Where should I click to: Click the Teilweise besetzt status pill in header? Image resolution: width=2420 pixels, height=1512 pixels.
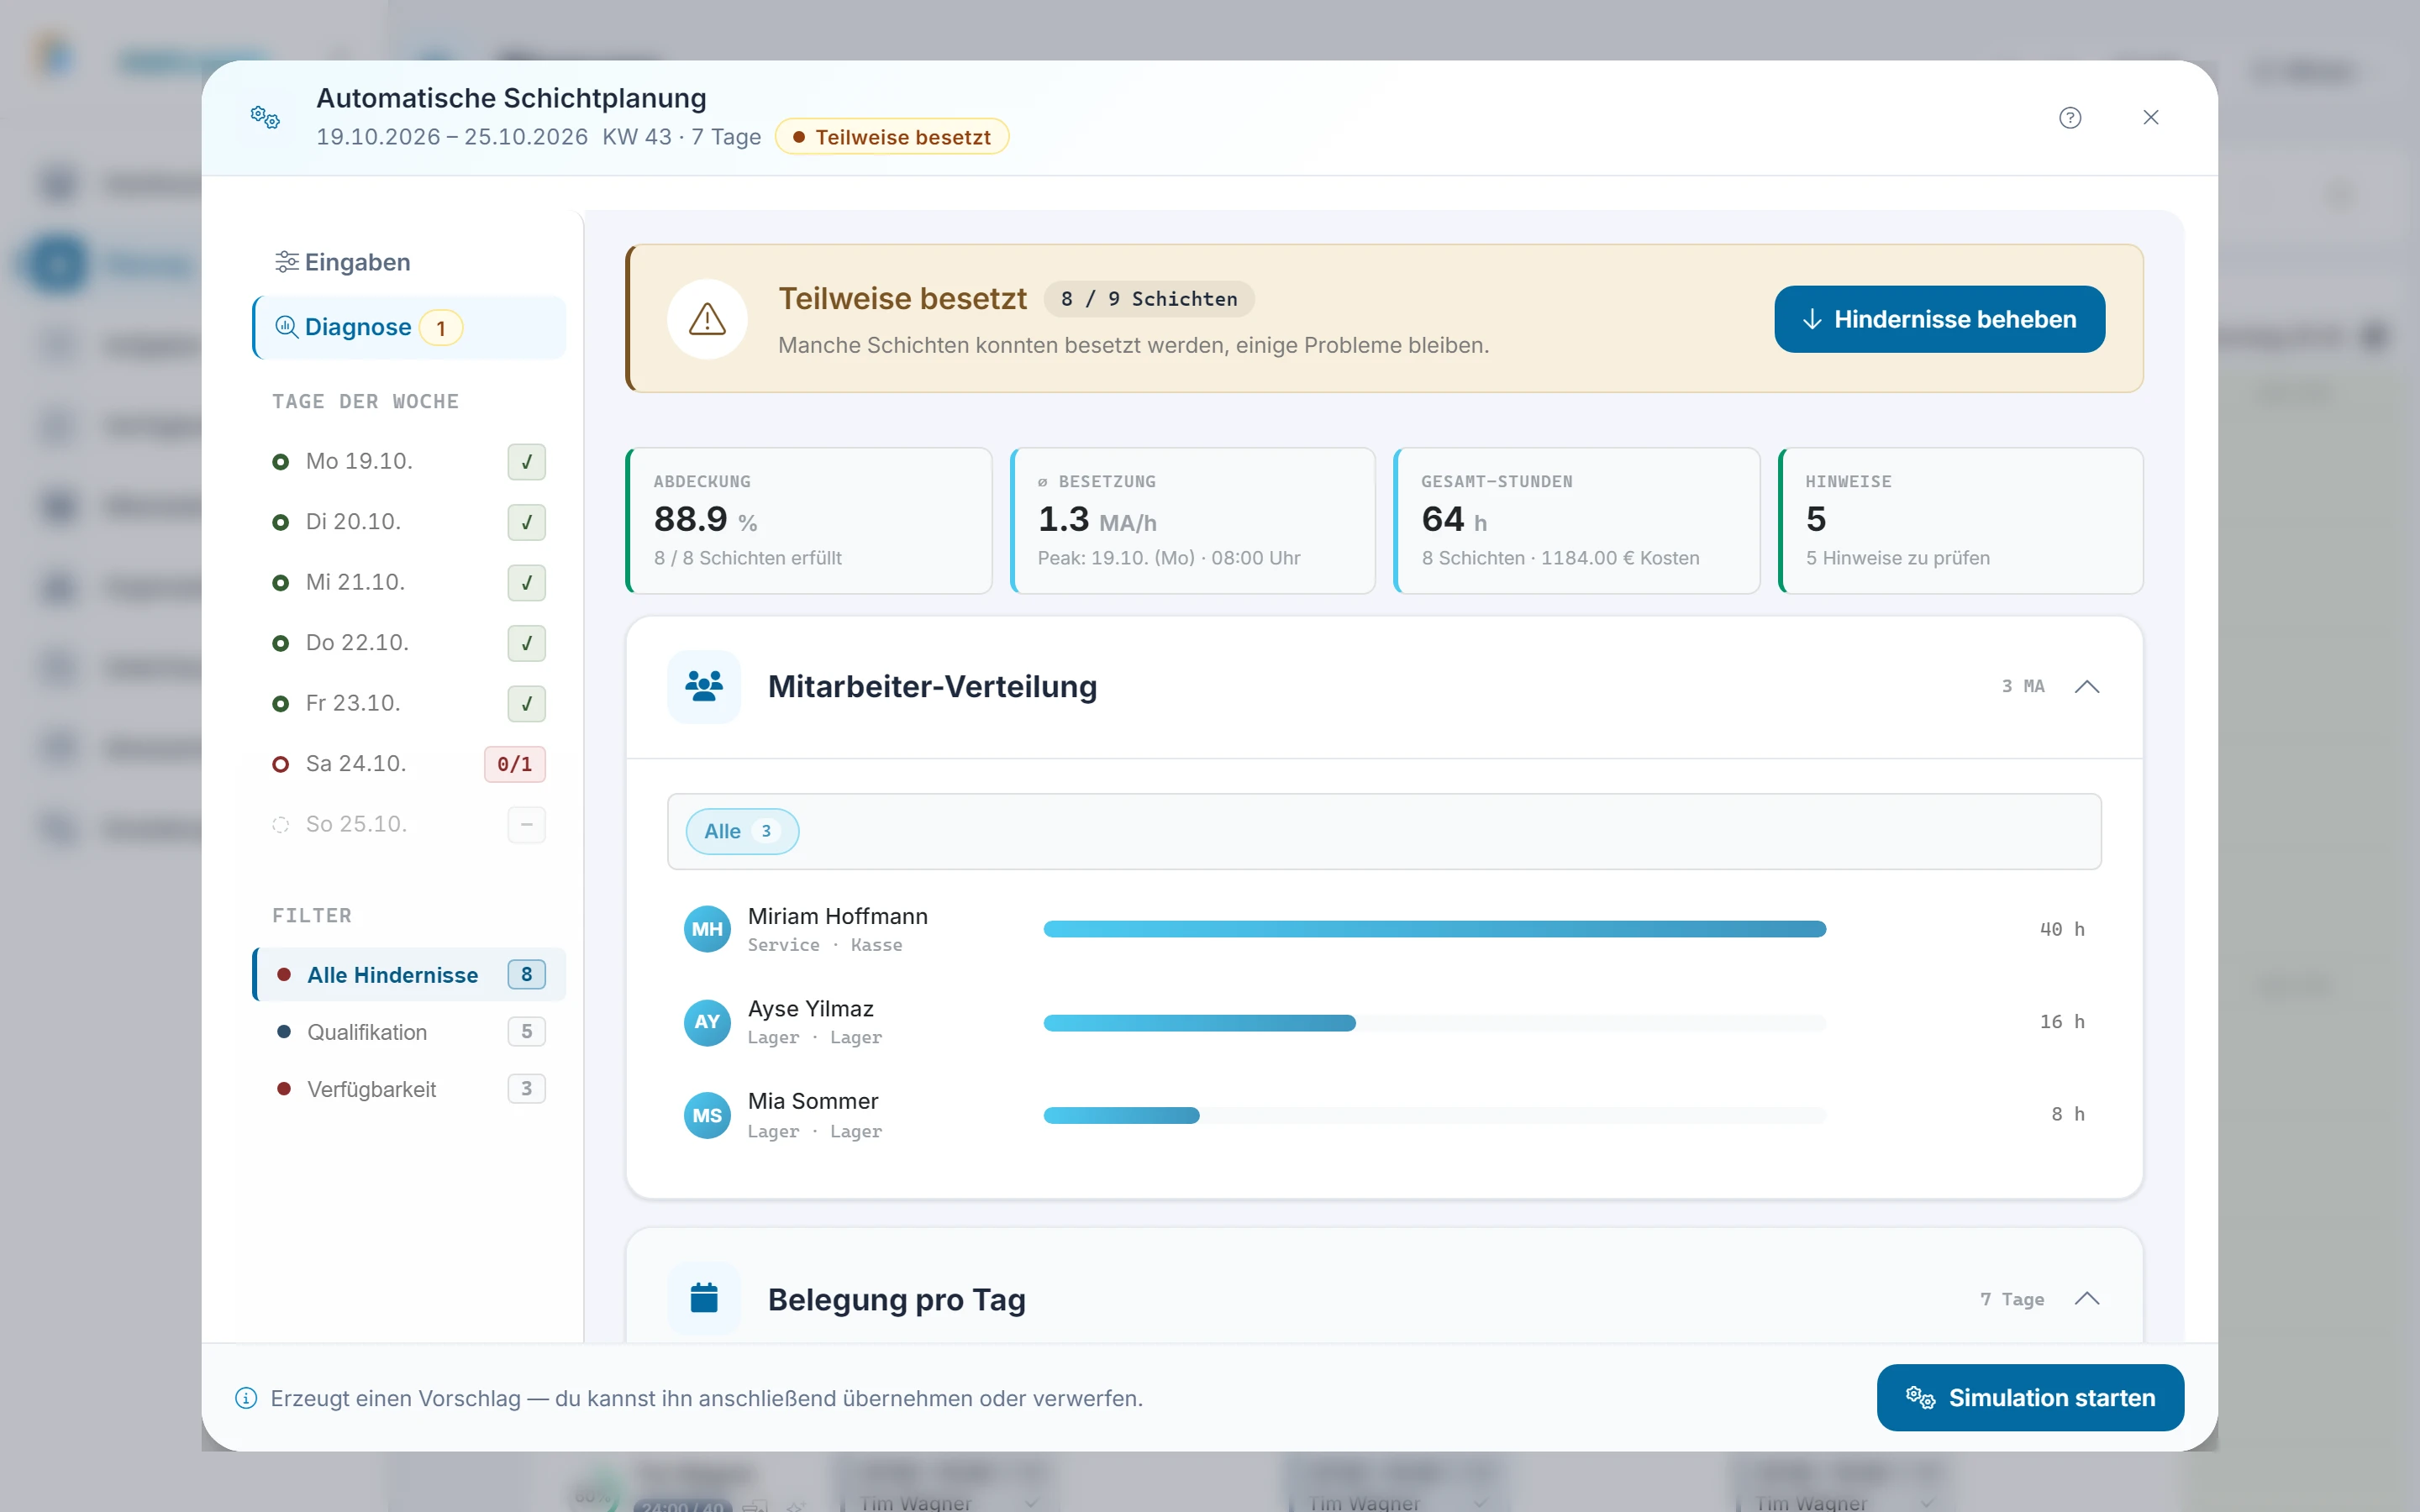[892, 137]
